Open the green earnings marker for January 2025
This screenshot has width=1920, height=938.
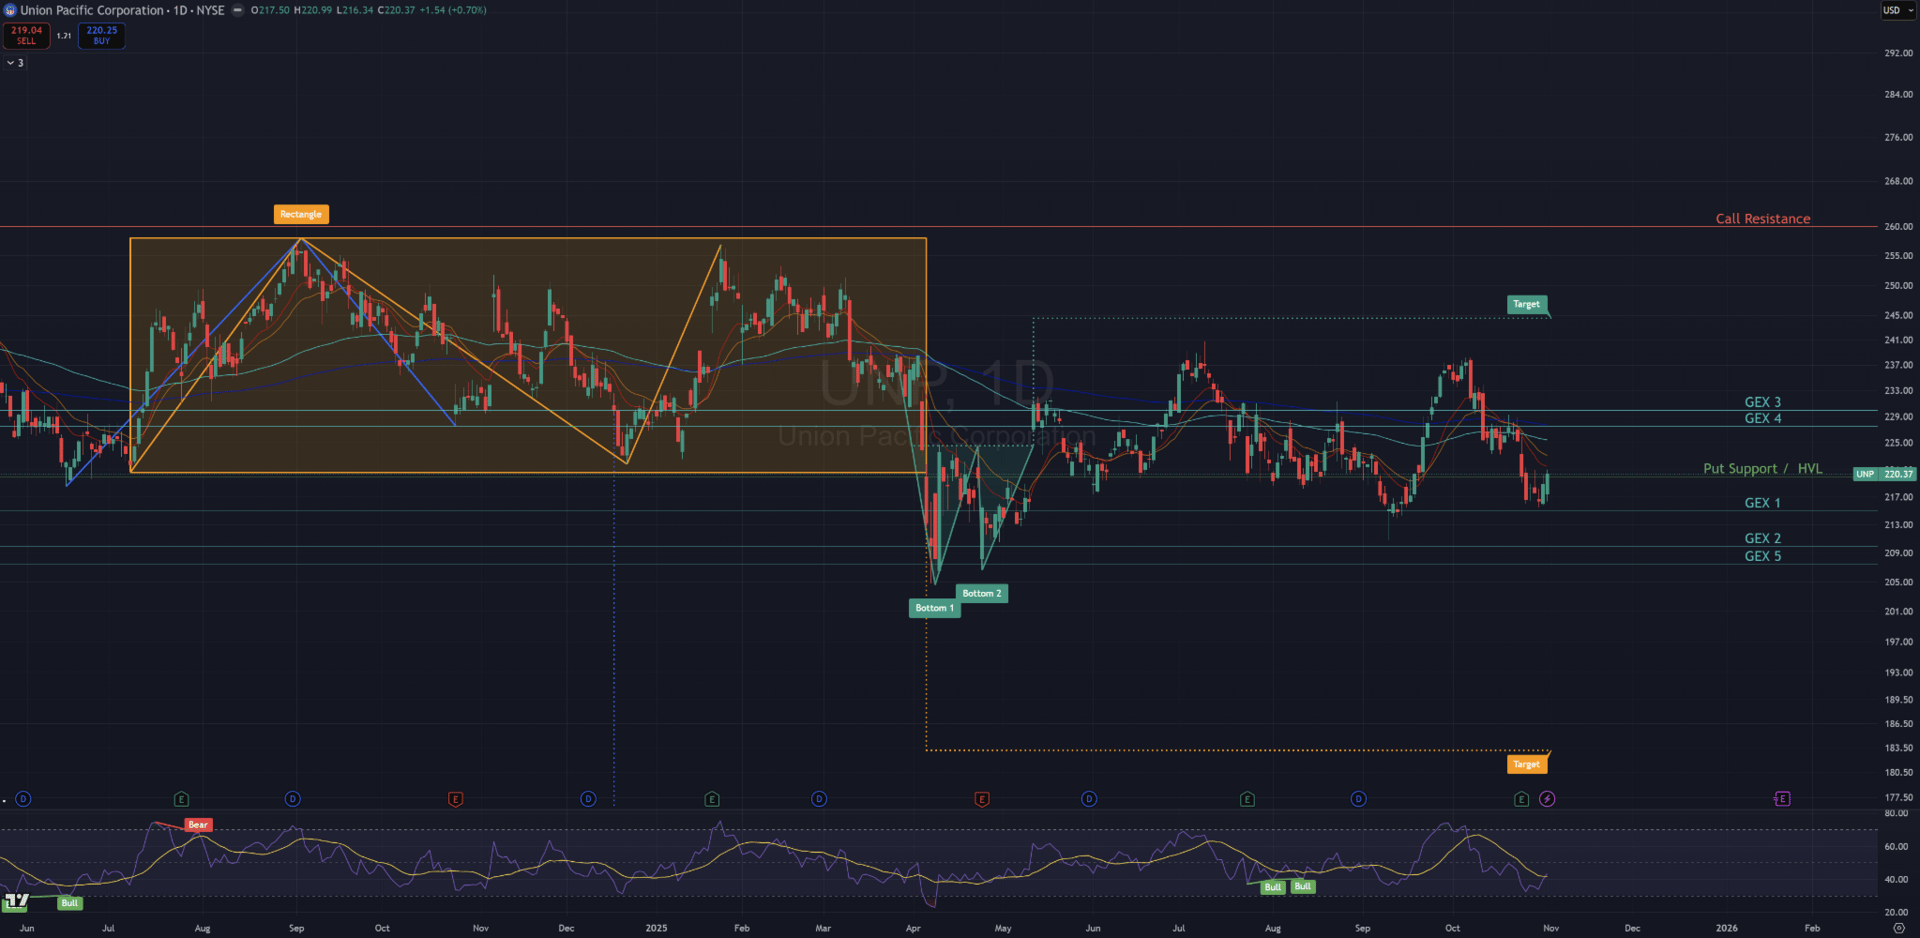click(x=712, y=799)
